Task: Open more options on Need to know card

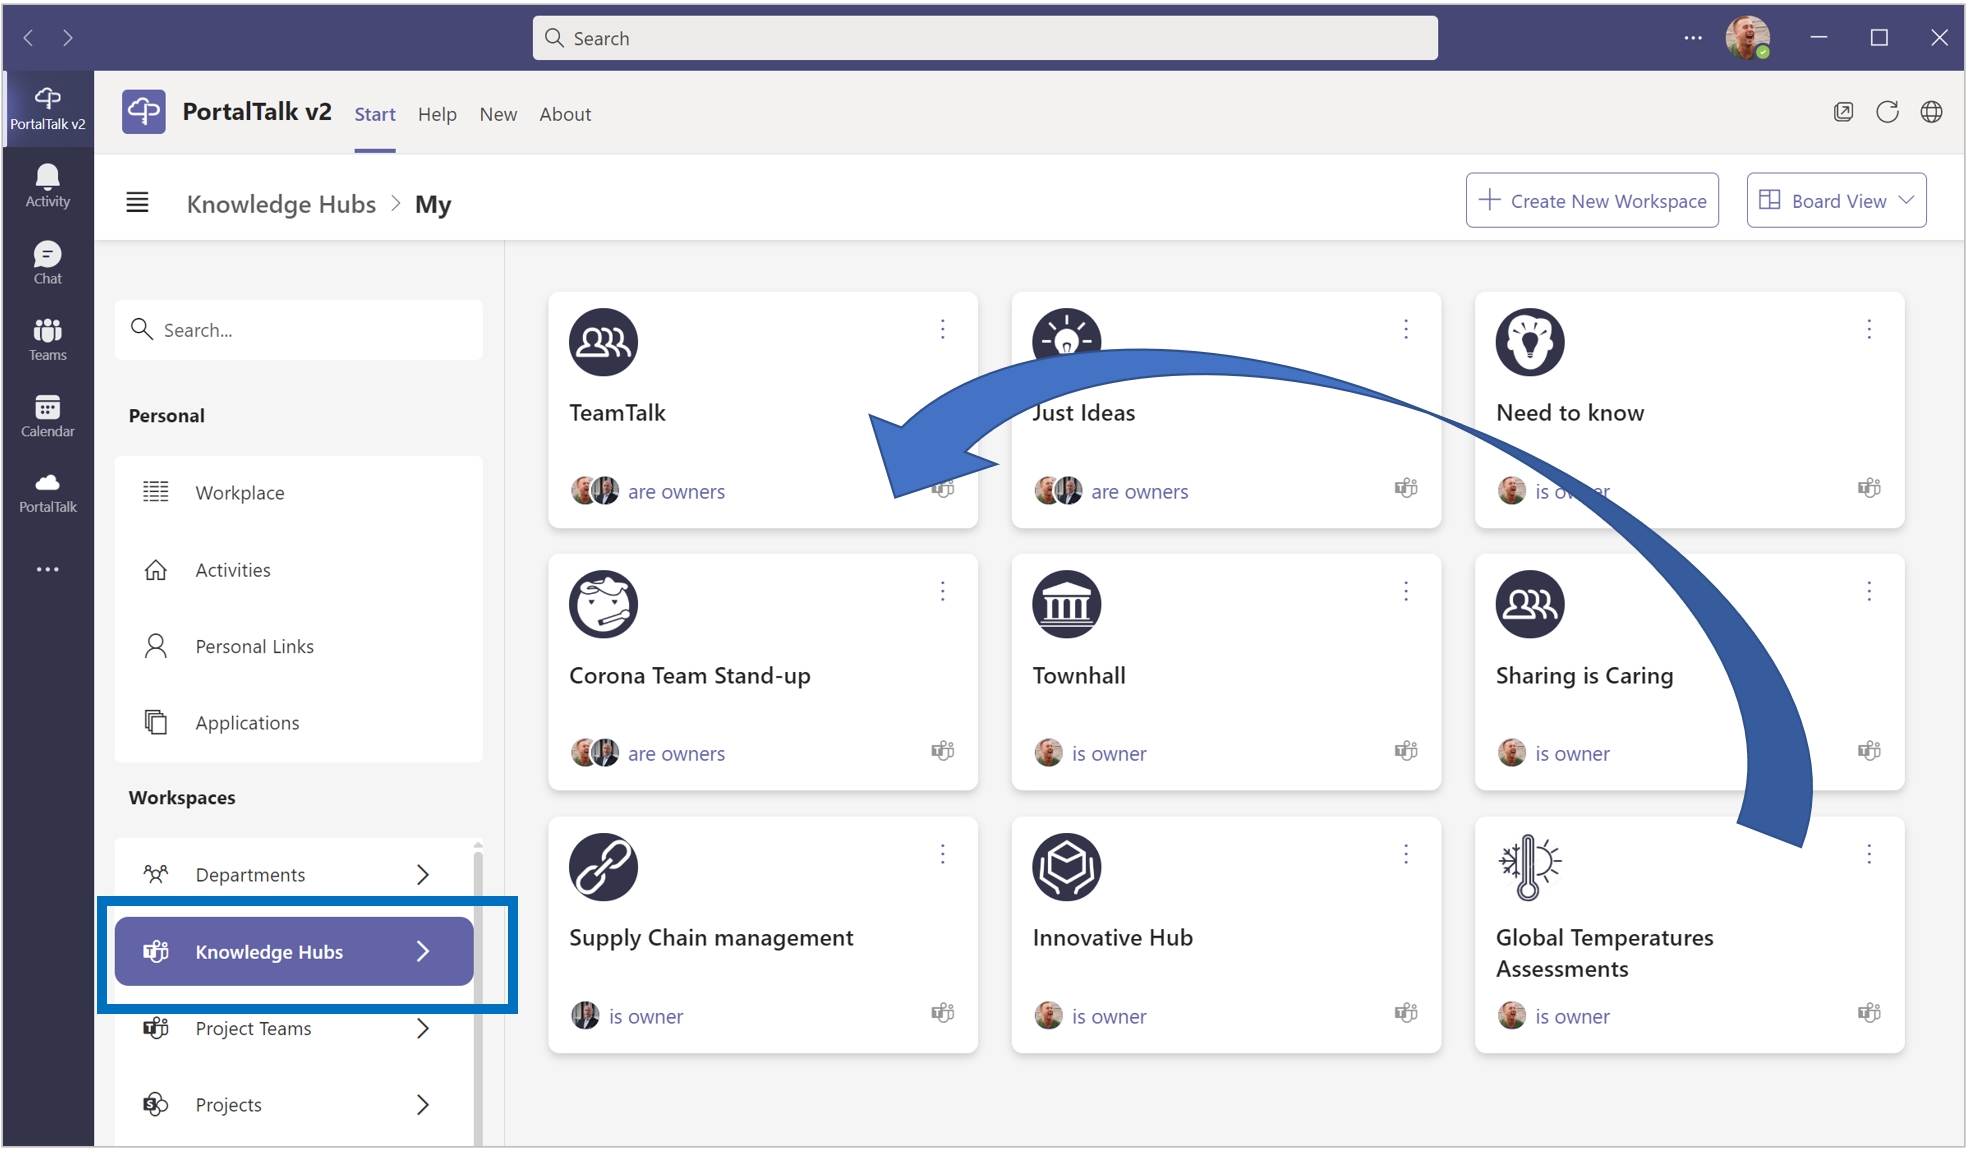Action: [1868, 329]
